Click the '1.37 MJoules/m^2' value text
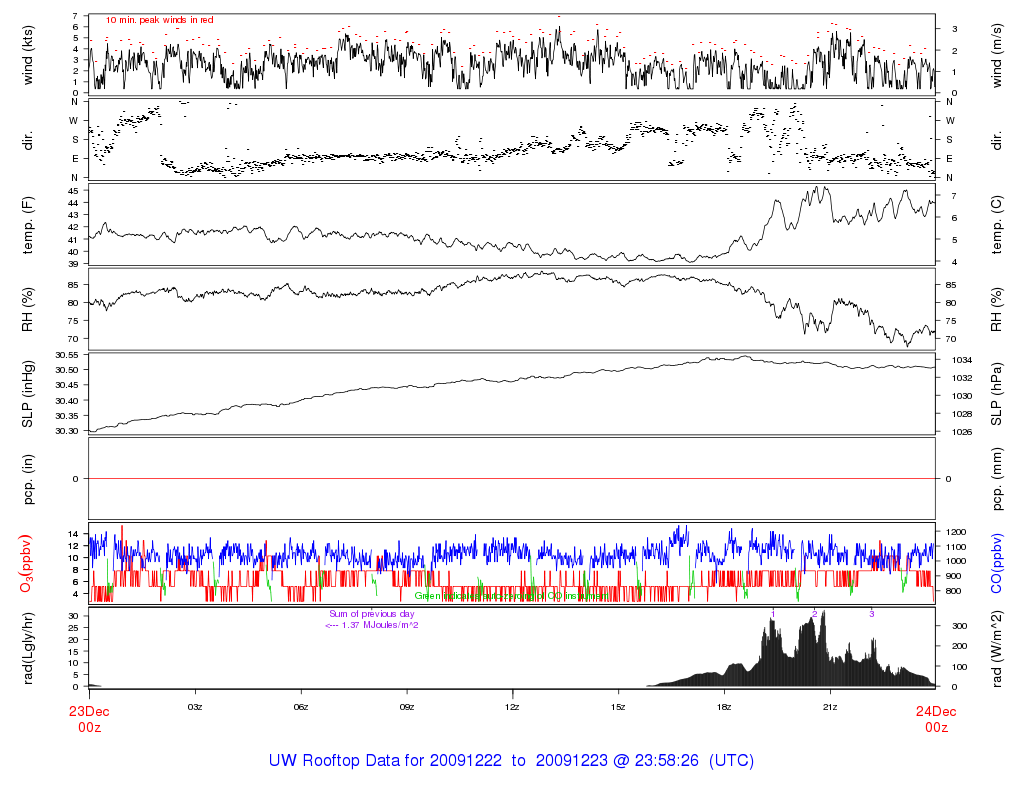Screen dimensions: 1024x800 (380, 625)
